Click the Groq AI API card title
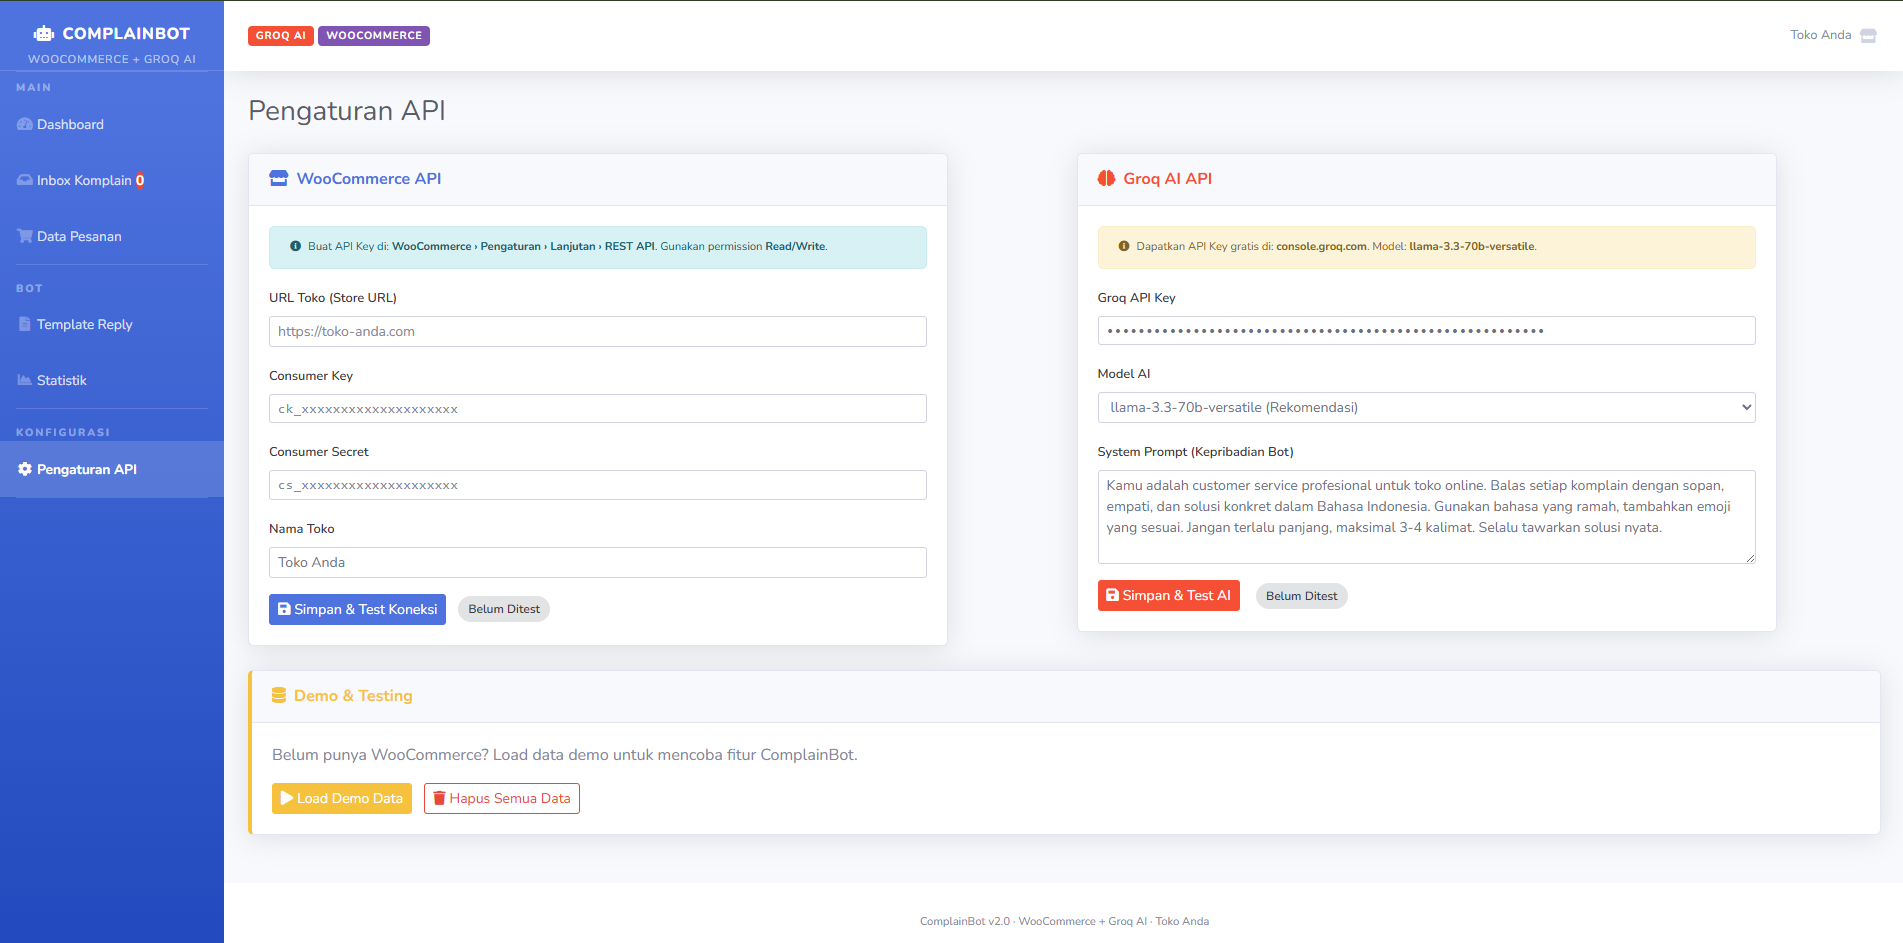Image resolution: width=1903 pixels, height=943 pixels. tap(1167, 178)
